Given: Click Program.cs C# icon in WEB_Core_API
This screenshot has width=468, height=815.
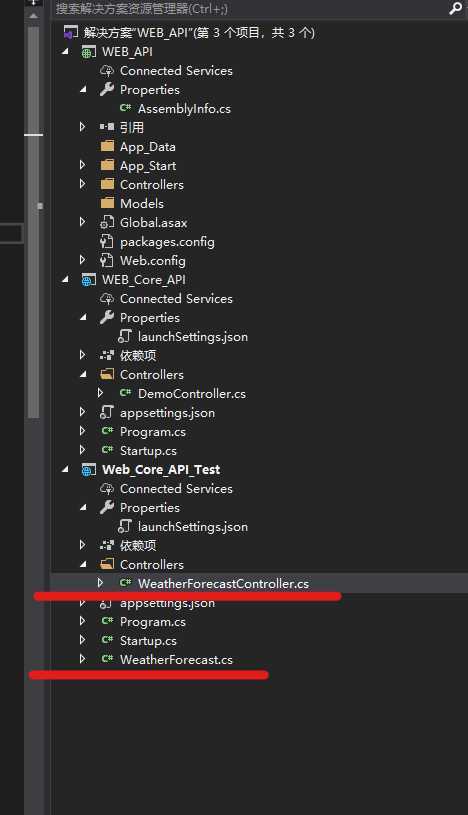Looking at the screenshot, I should click(x=108, y=431).
